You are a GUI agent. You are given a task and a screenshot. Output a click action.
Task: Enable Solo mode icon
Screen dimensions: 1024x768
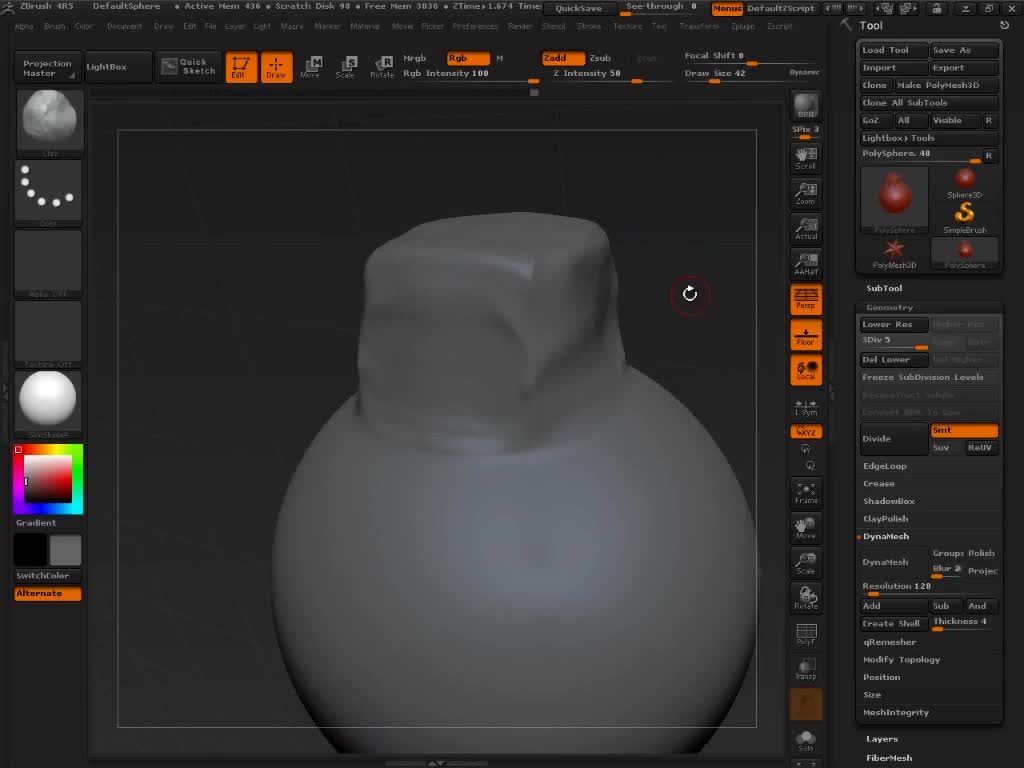806,741
